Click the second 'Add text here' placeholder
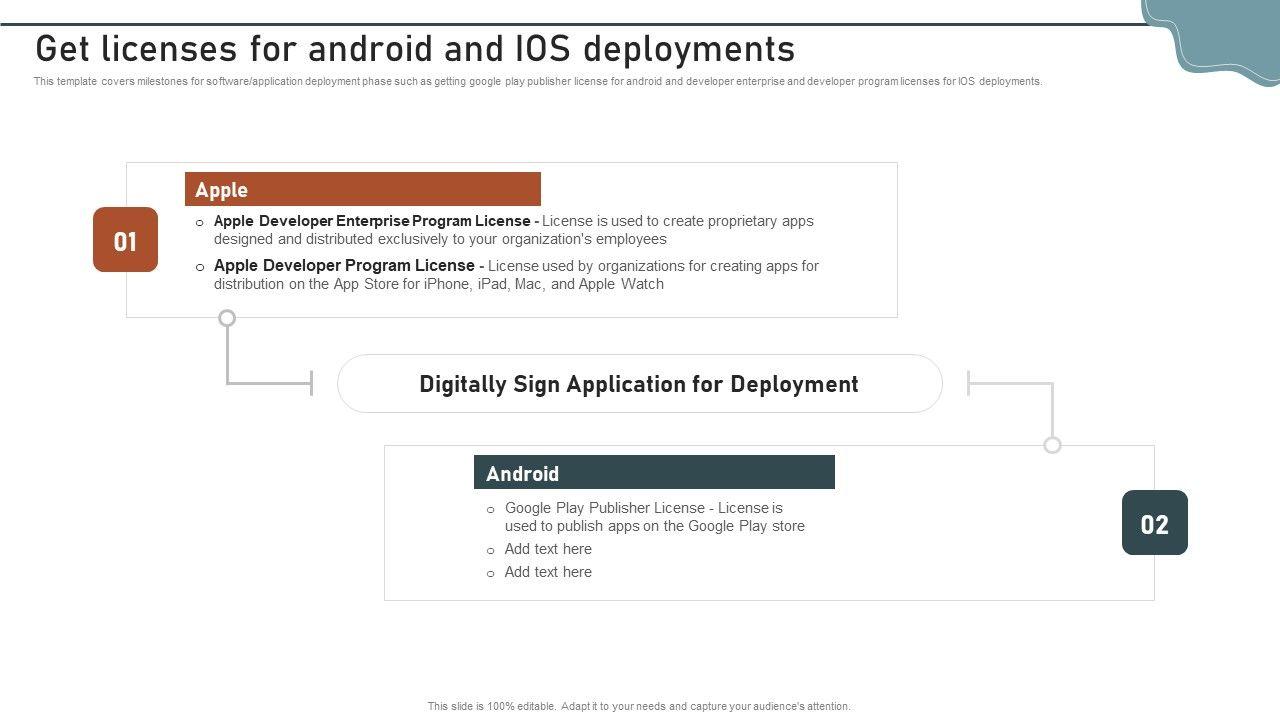Viewport: 1280px width, 720px height. point(548,572)
